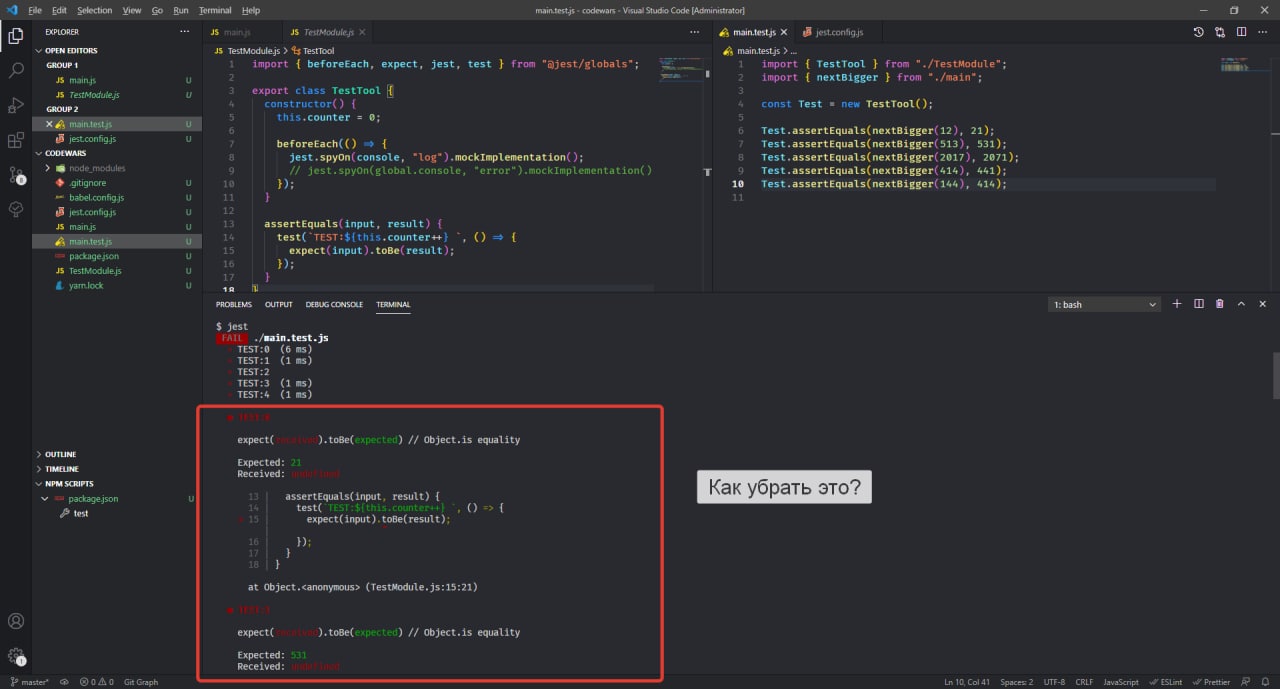
Task: Open the Search view in activity bar
Action: (16, 71)
